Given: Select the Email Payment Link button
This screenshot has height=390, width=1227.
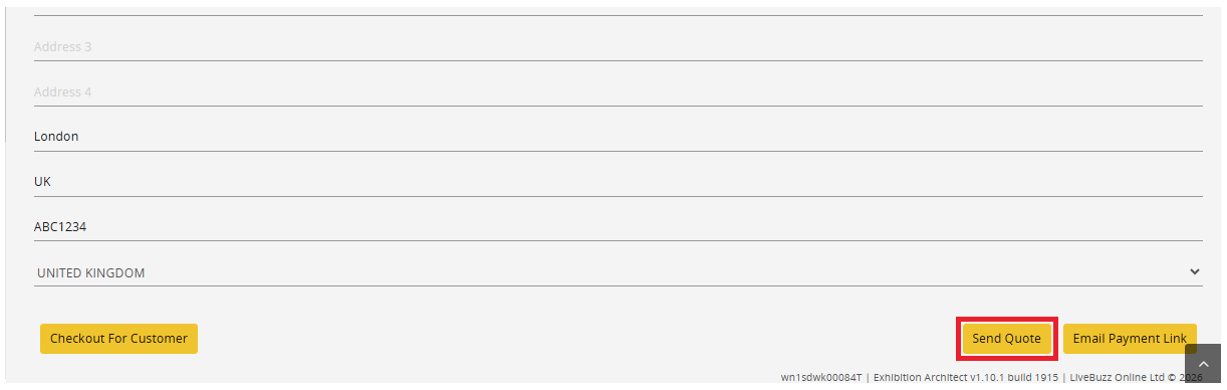Looking at the screenshot, I should (1129, 339).
